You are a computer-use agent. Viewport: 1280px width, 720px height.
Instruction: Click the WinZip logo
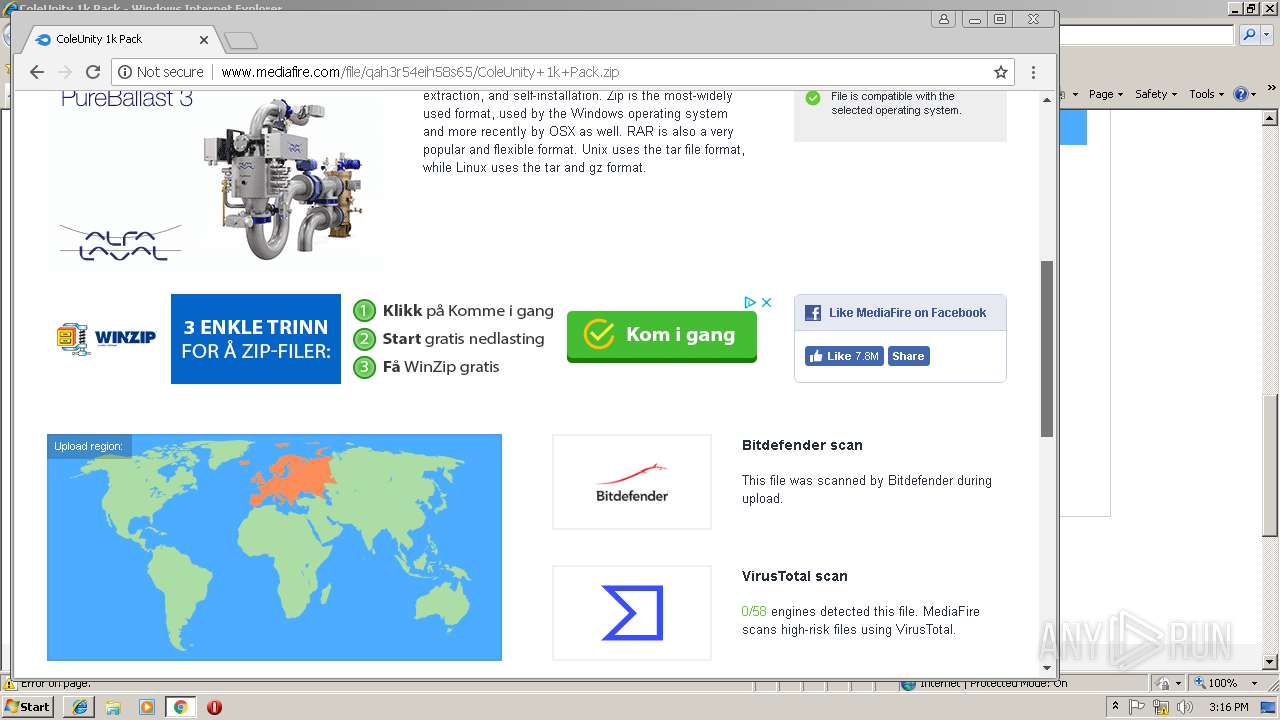(106, 338)
